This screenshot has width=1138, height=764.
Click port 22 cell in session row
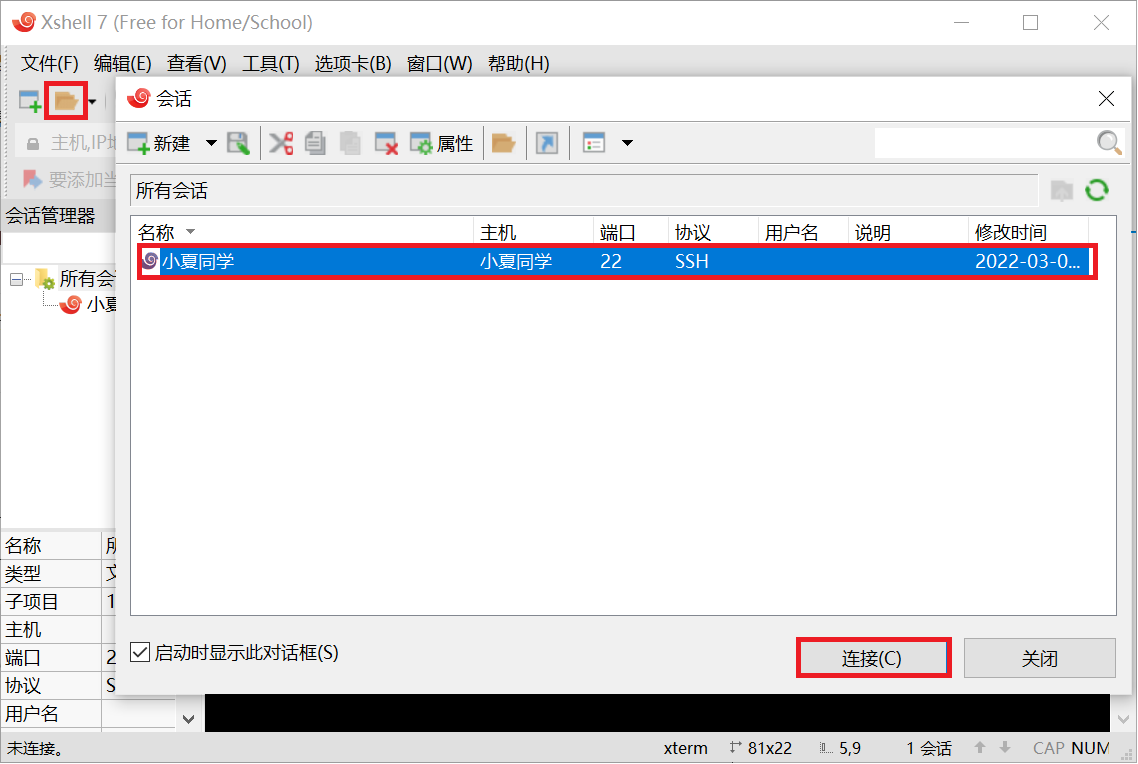click(611, 261)
